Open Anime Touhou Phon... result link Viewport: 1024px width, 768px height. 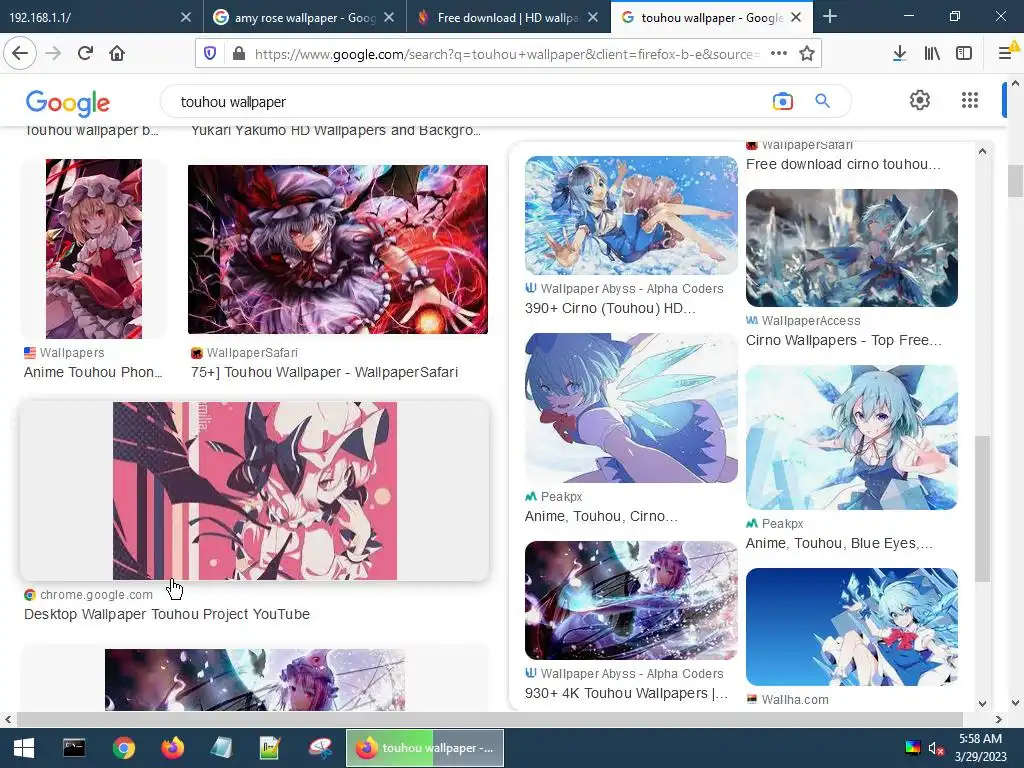click(93, 372)
